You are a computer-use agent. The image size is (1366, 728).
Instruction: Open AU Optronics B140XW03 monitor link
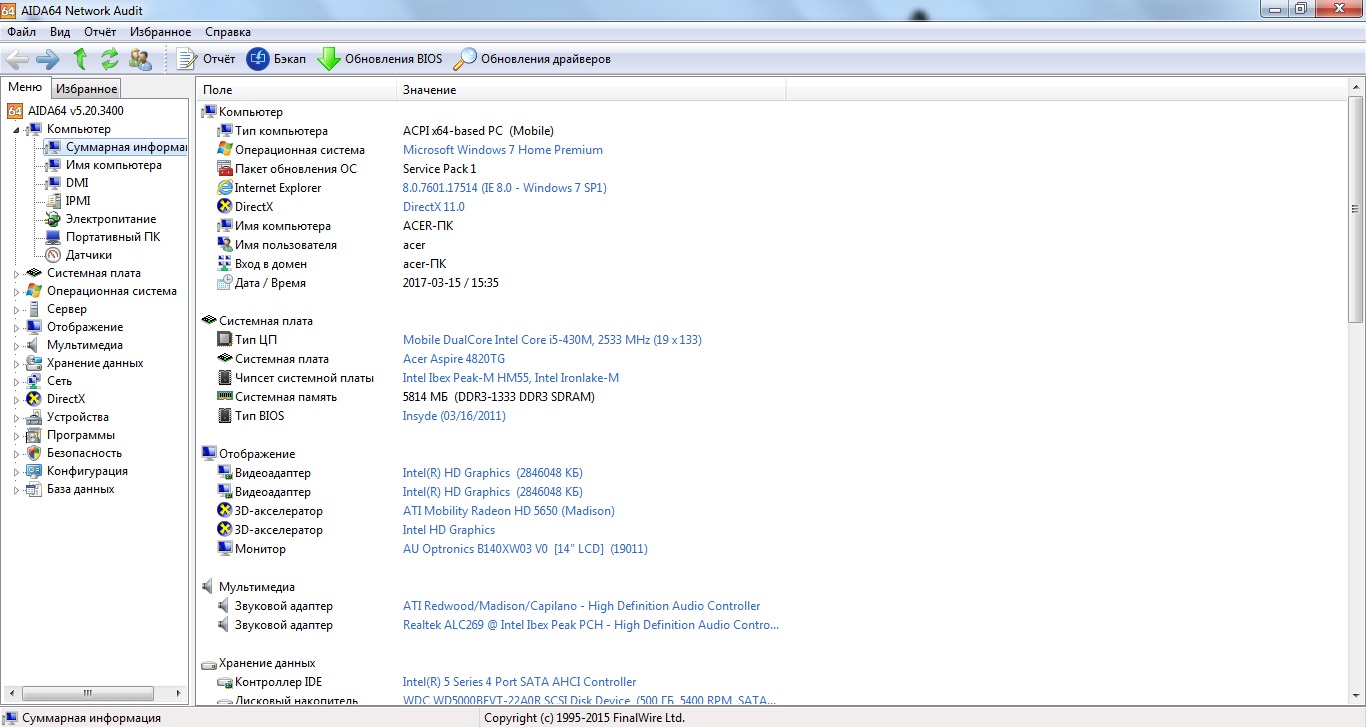pos(525,549)
